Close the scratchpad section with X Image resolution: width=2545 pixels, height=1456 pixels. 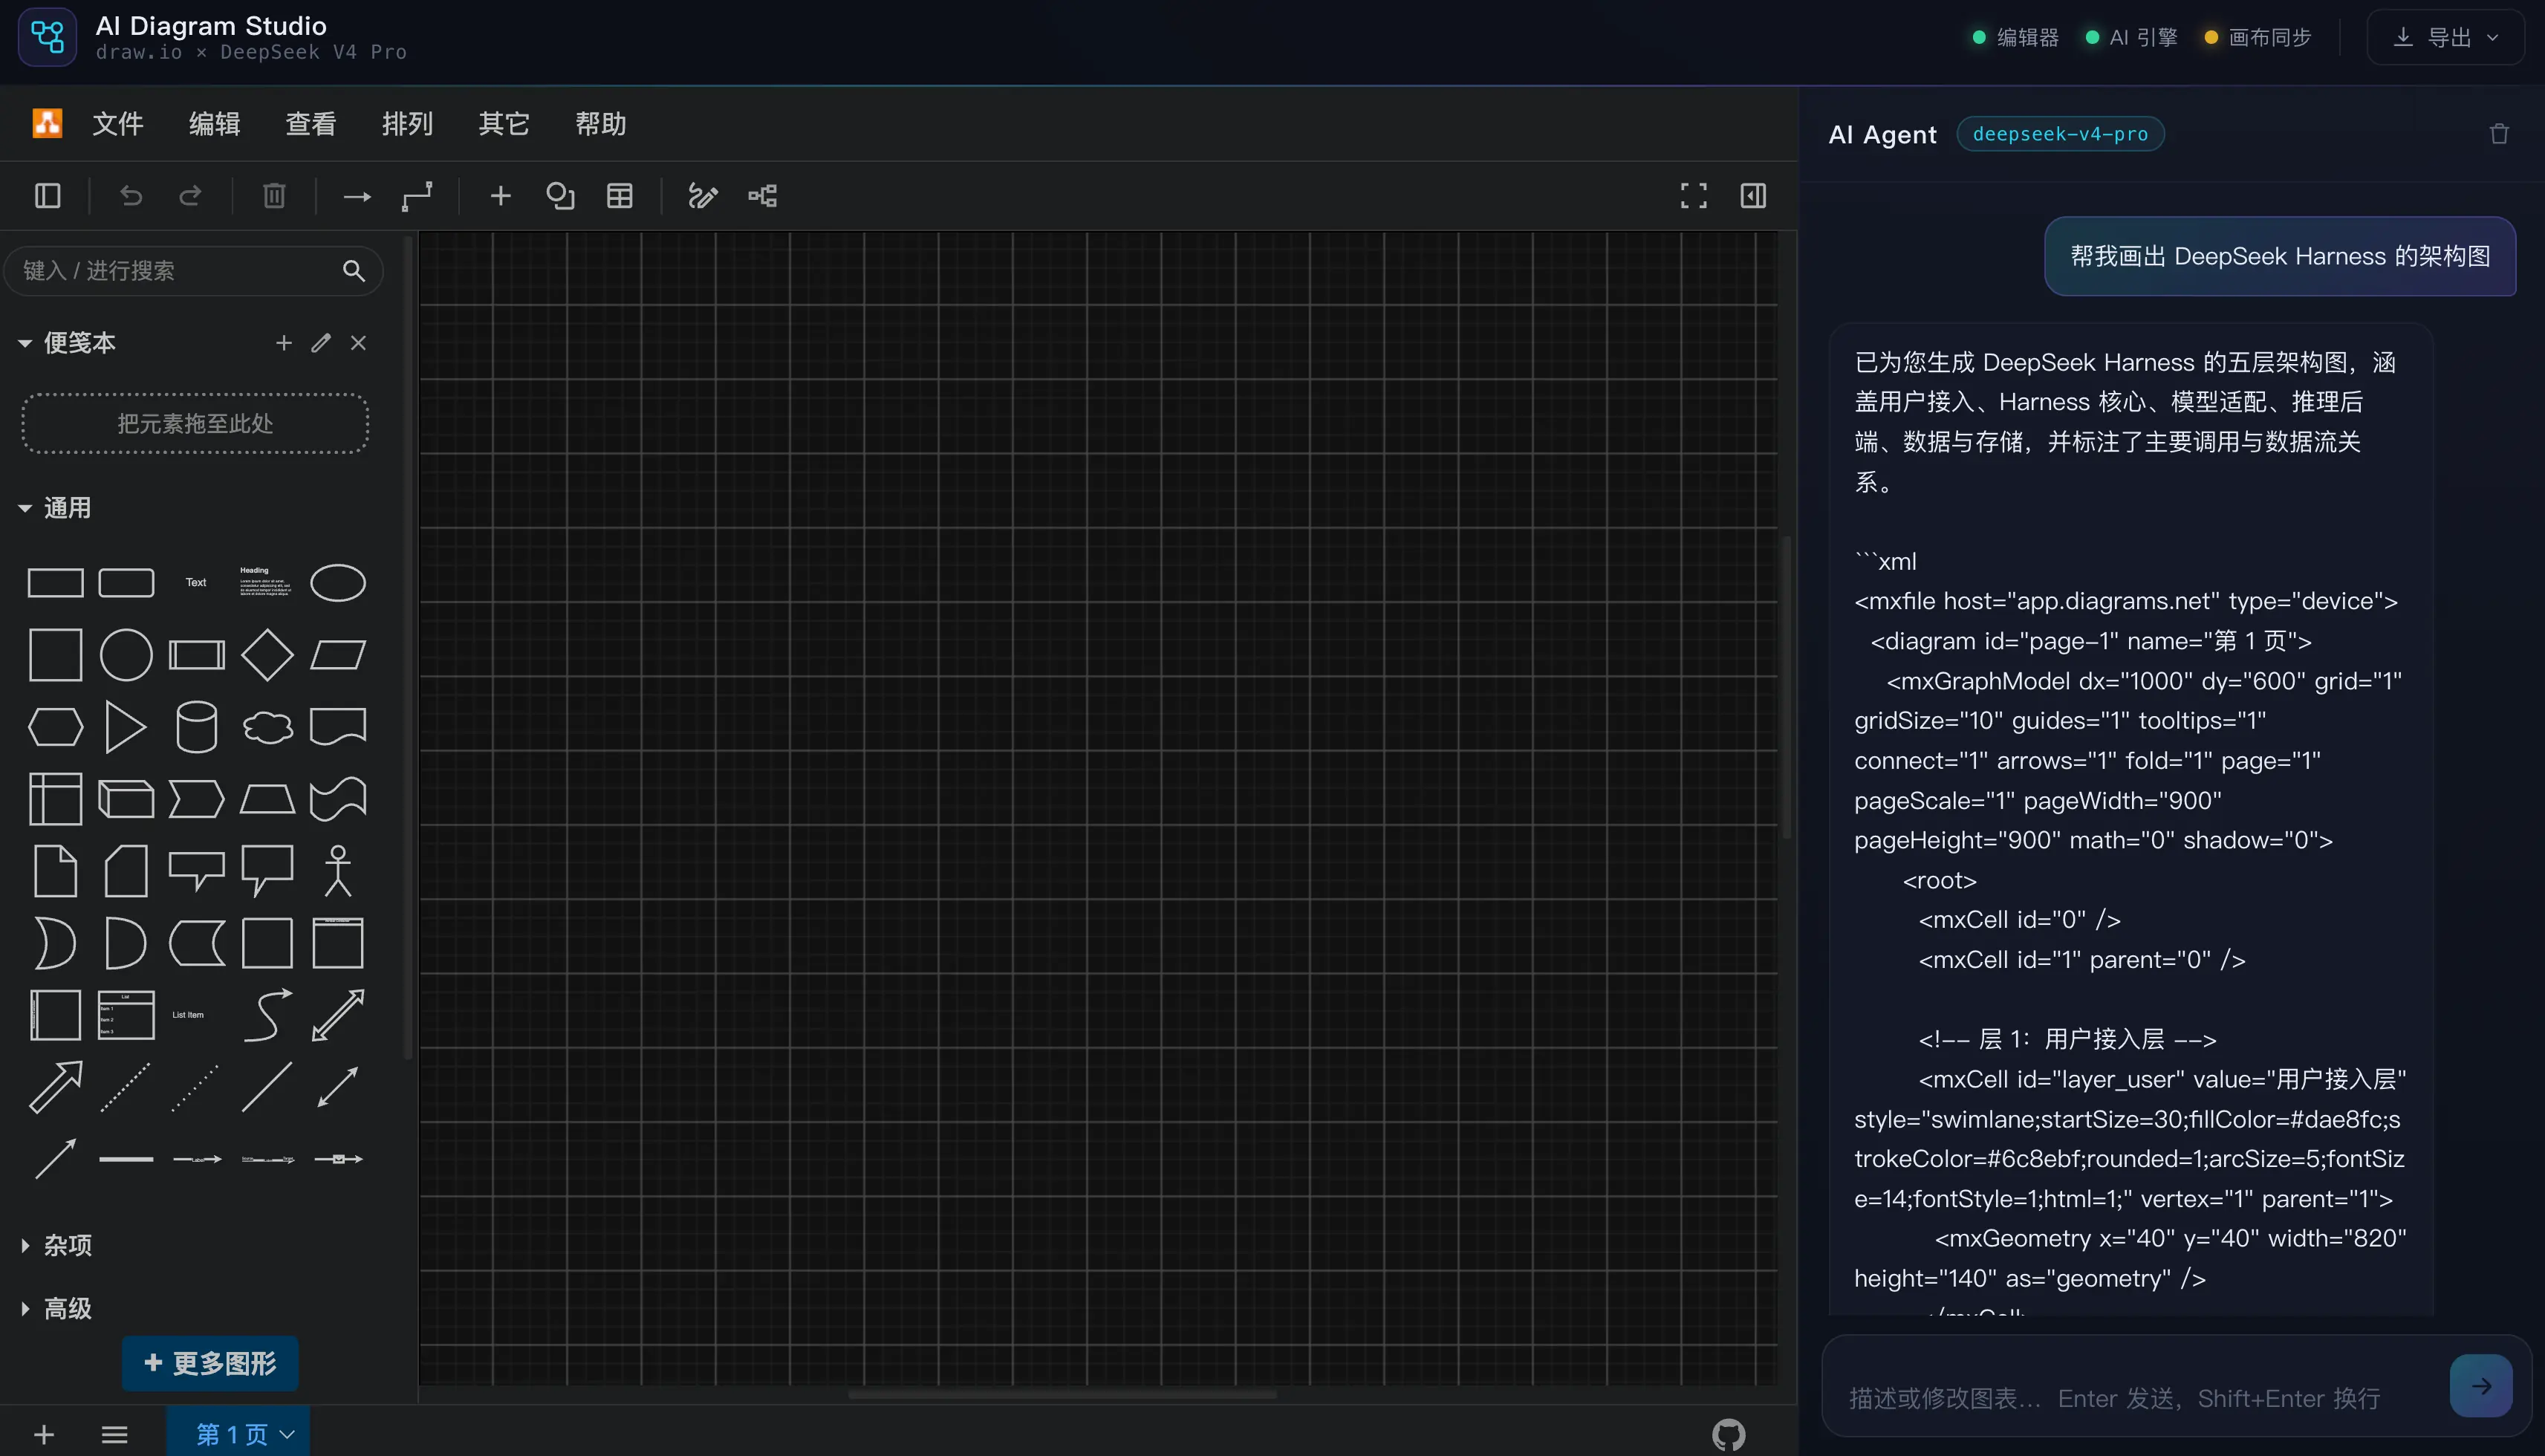(358, 343)
